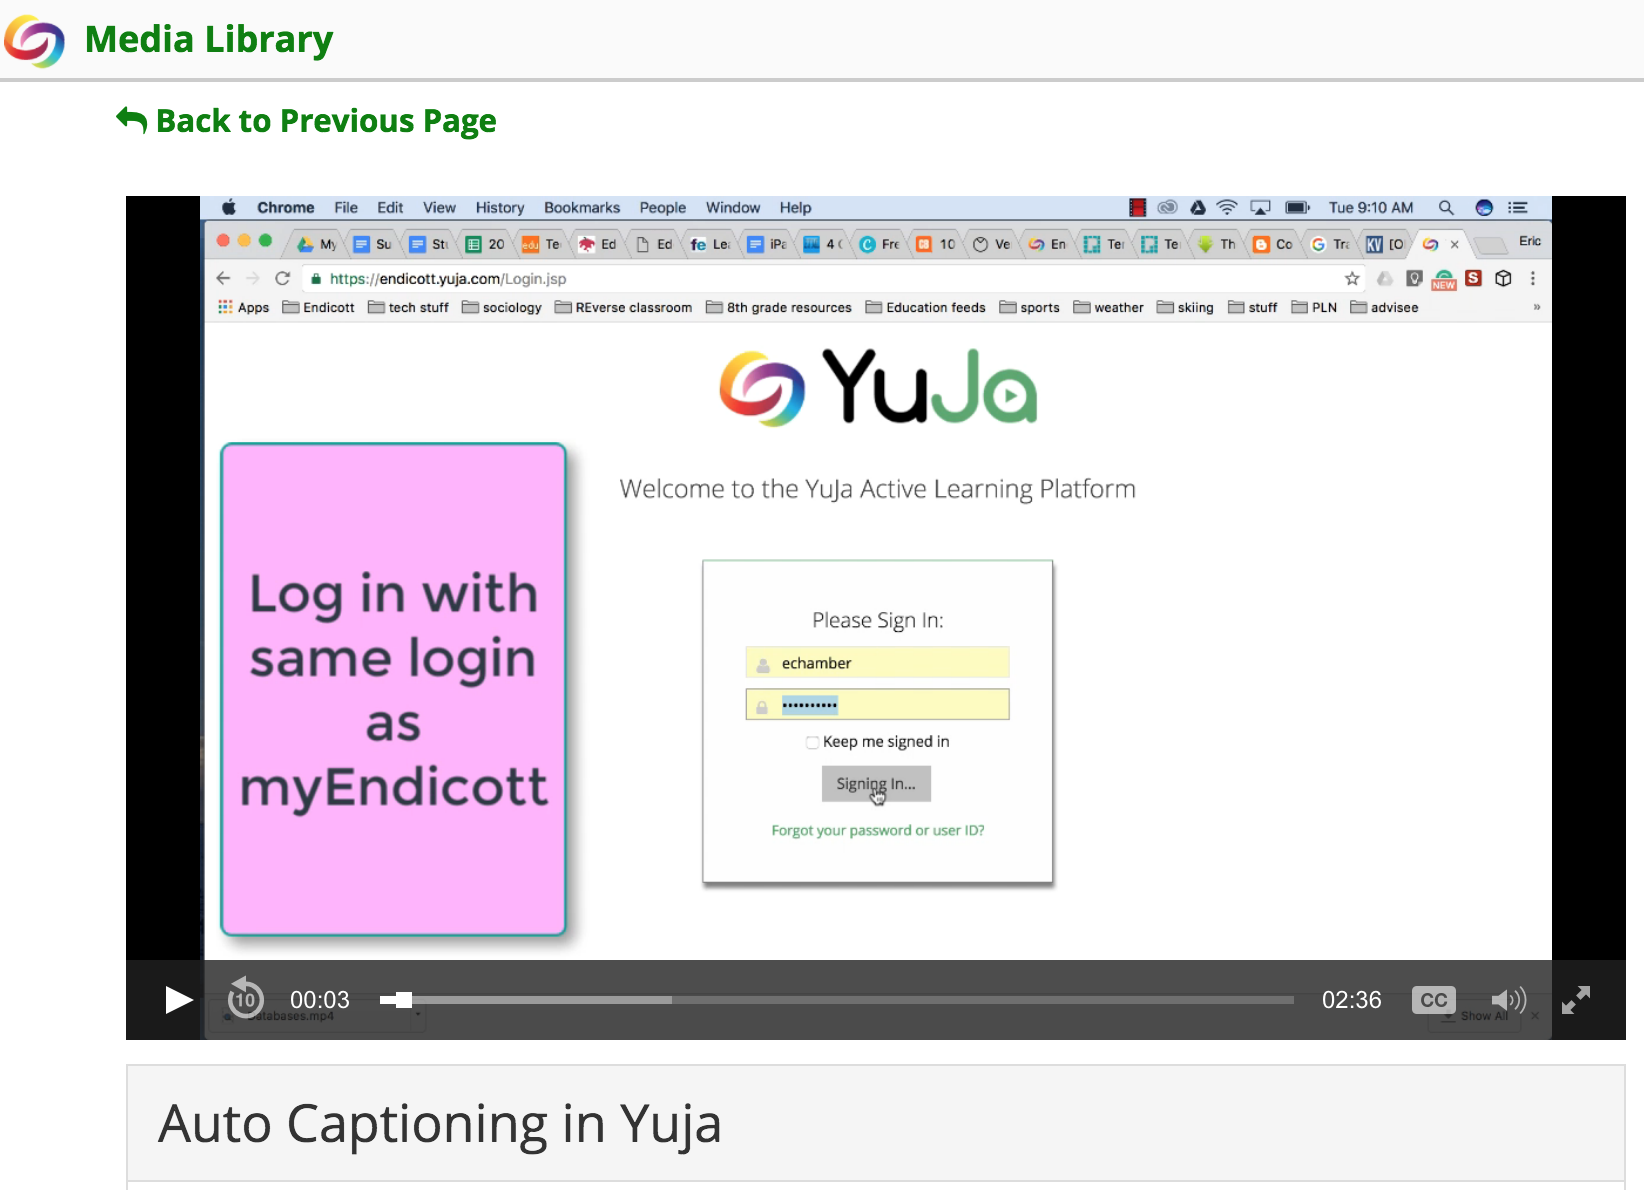Click Forgot your password or user ID
The image size is (1644, 1190).
[x=877, y=830]
